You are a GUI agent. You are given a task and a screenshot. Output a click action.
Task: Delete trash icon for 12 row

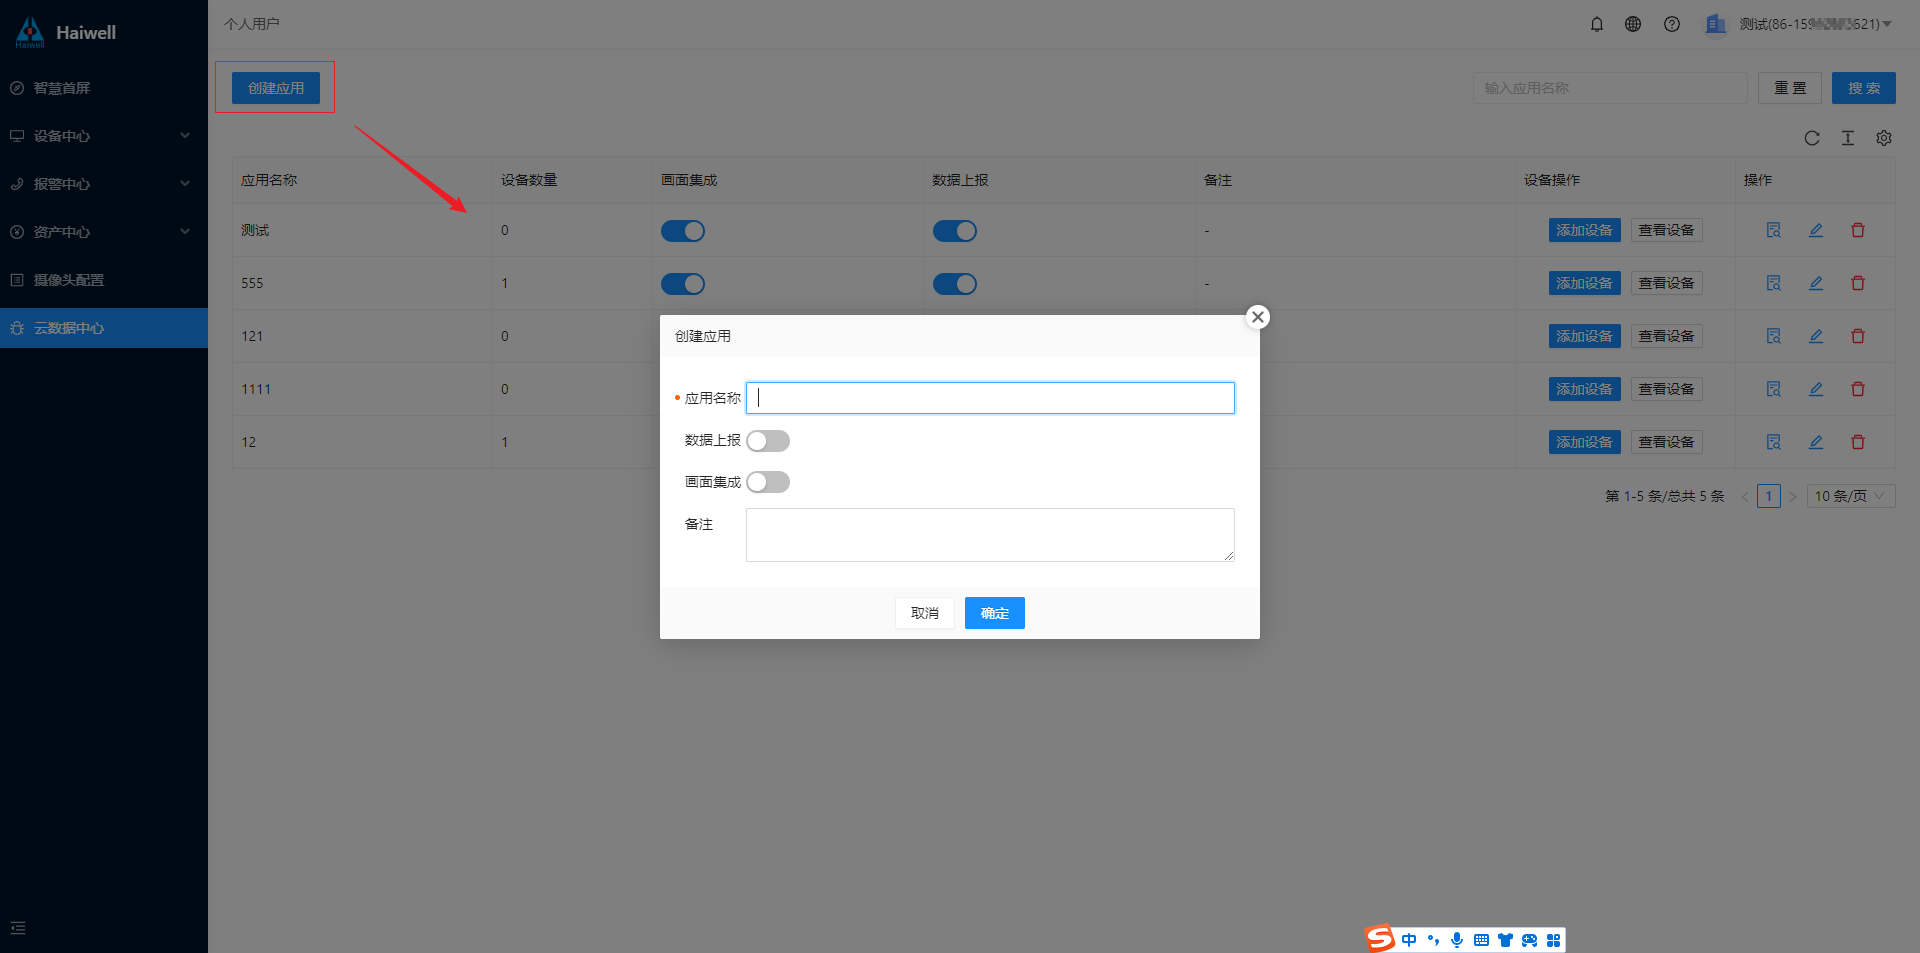(x=1858, y=442)
